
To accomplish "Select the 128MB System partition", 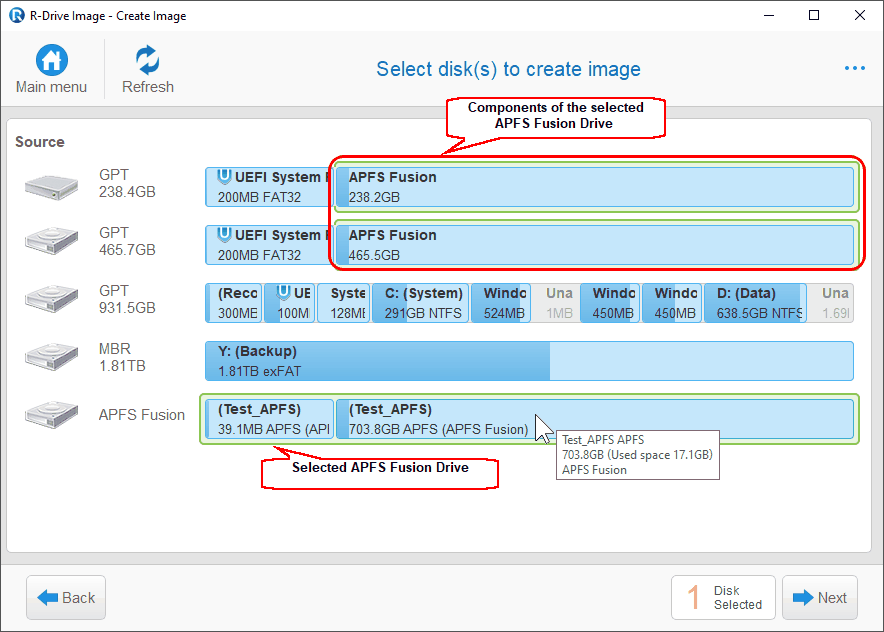I will pos(343,303).
